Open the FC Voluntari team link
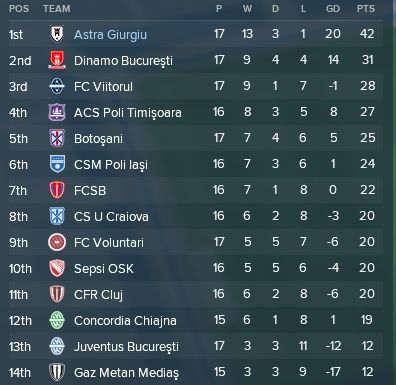Viewport: 396px width, 385px height. [109, 243]
